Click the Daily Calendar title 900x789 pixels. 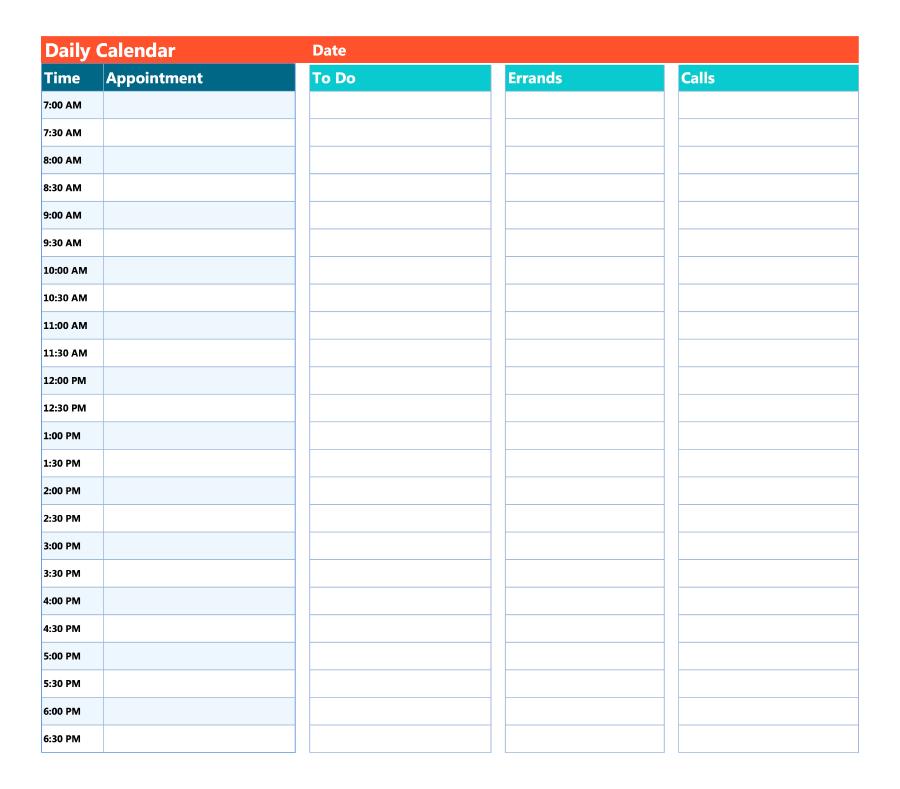click(x=110, y=50)
